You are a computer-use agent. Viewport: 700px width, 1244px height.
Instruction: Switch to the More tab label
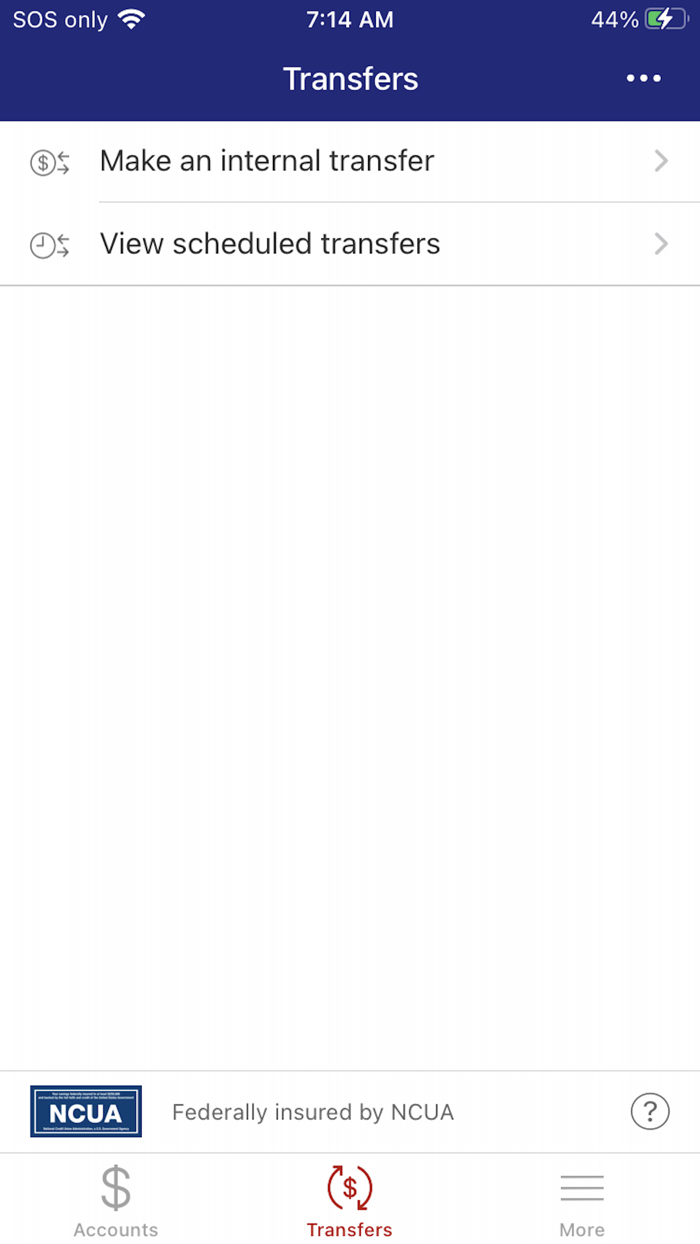point(582,1230)
